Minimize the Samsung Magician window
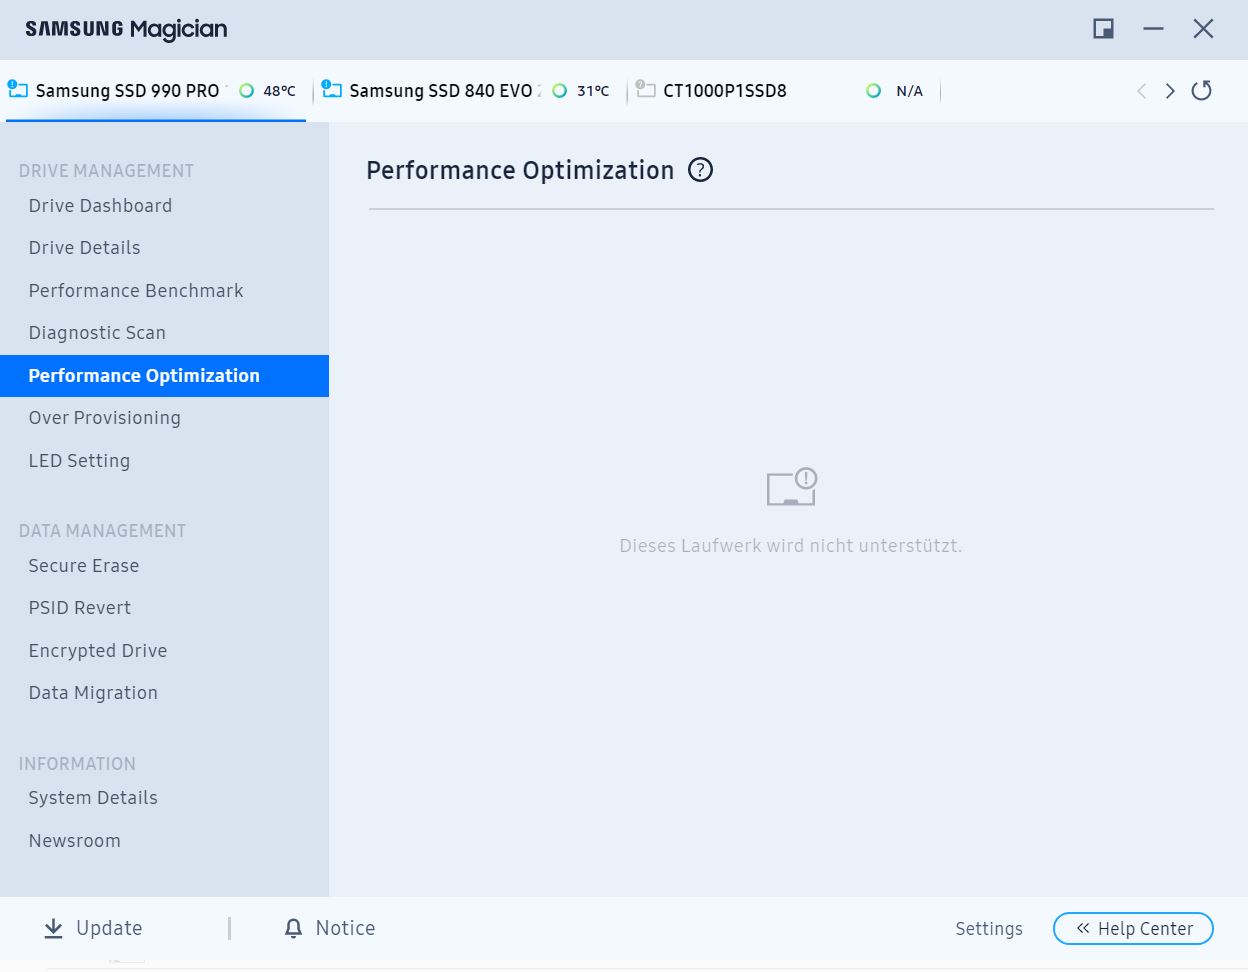The height and width of the screenshot is (972, 1248). pyautogui.click(x=1153, y=29)
